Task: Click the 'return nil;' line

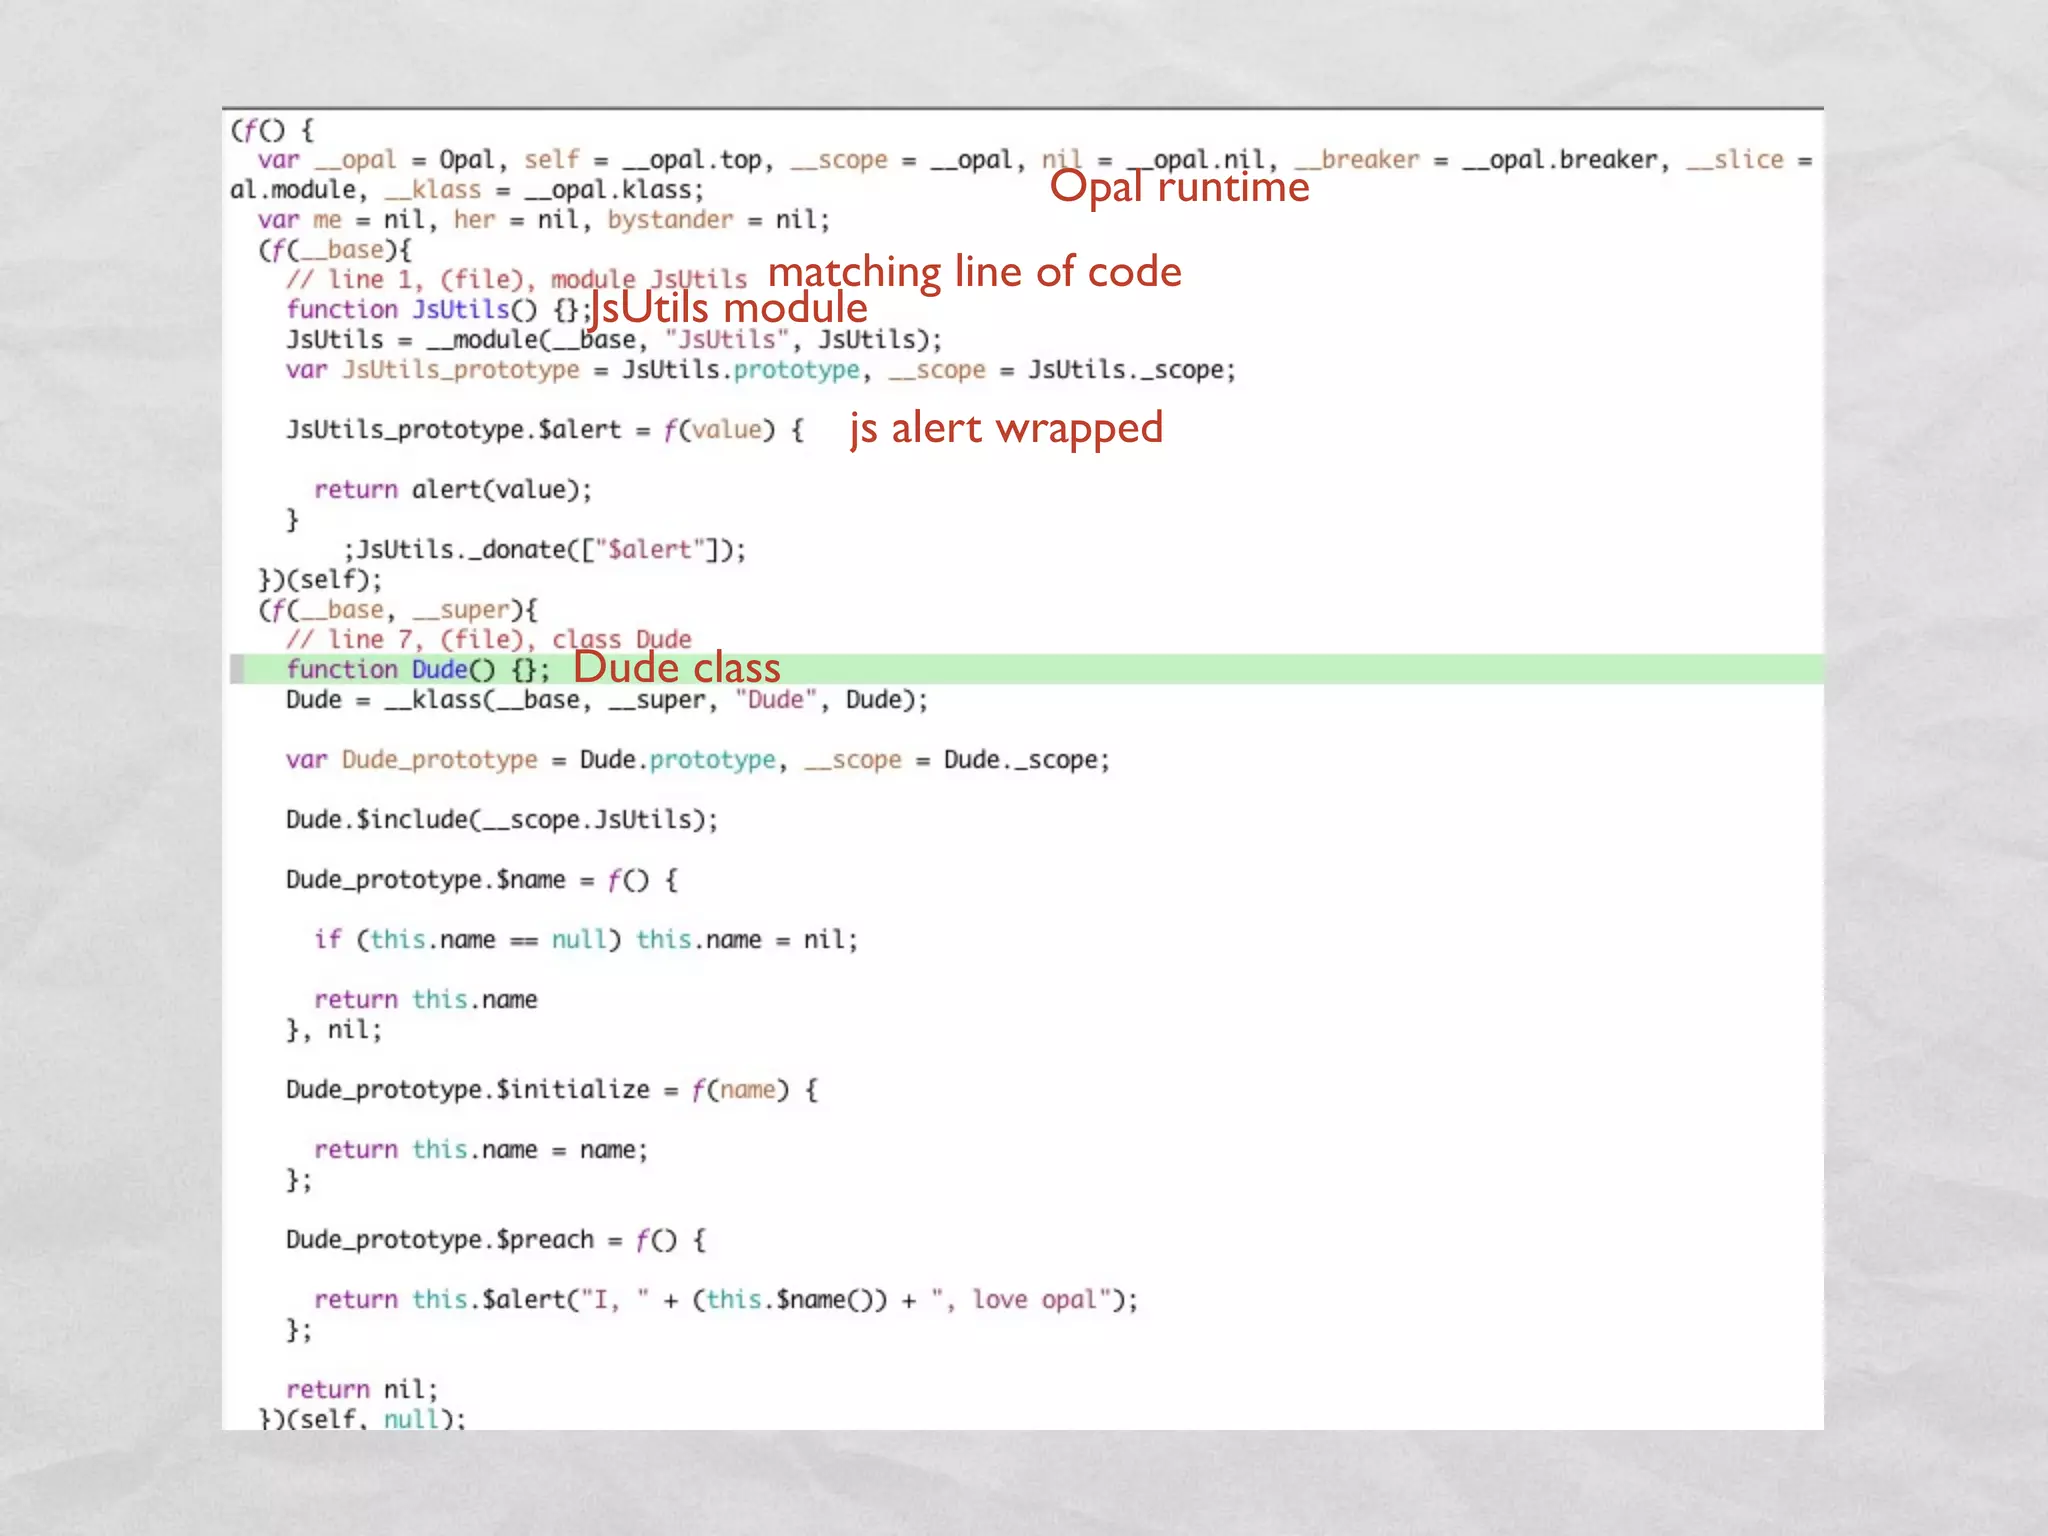Action: (362, 1390)
